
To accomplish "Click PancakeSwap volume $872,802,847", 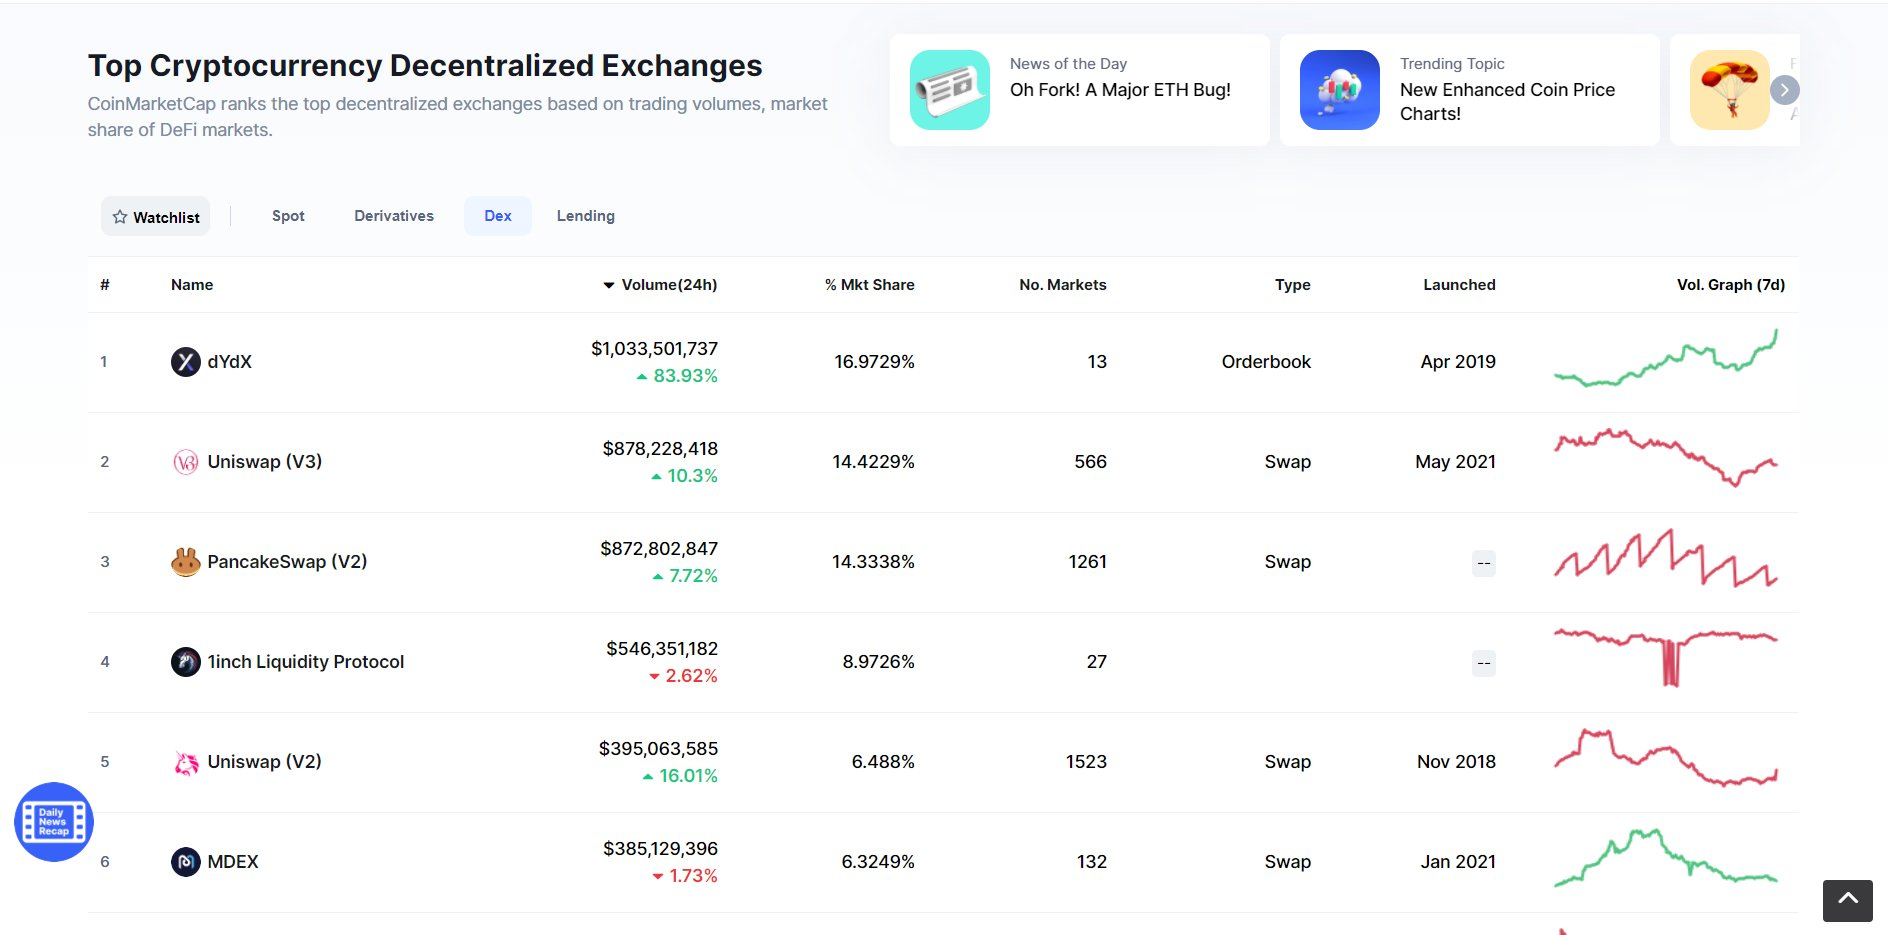I will click(x=659, y=549).
